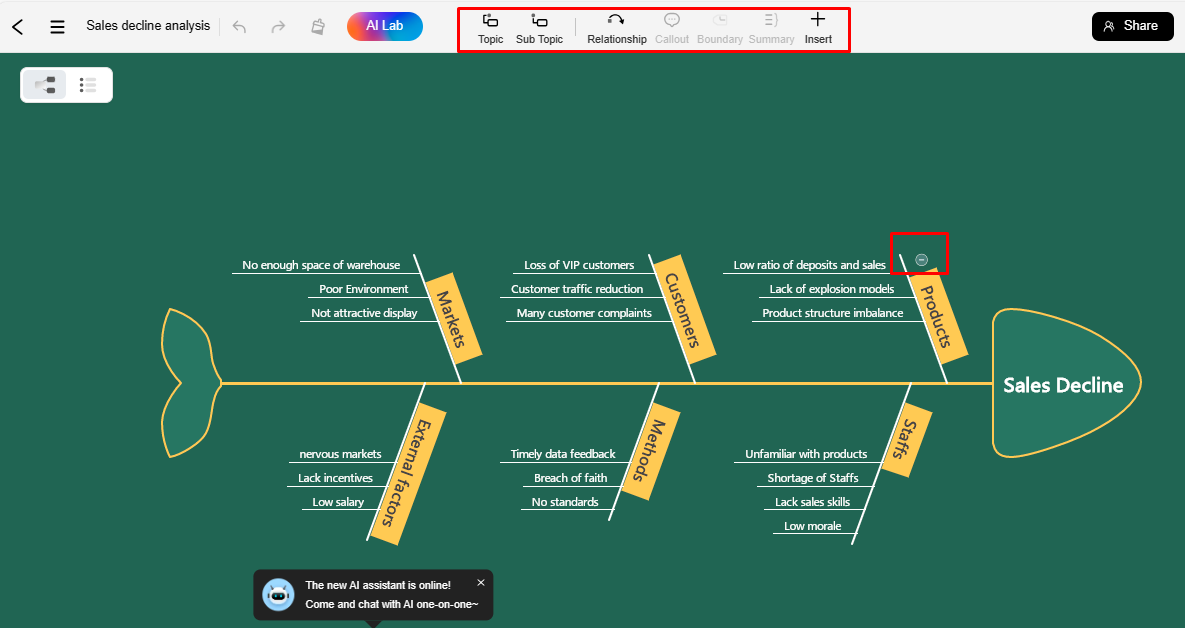Add a Callout
The image size is (1185, 628).
(672, 29)
